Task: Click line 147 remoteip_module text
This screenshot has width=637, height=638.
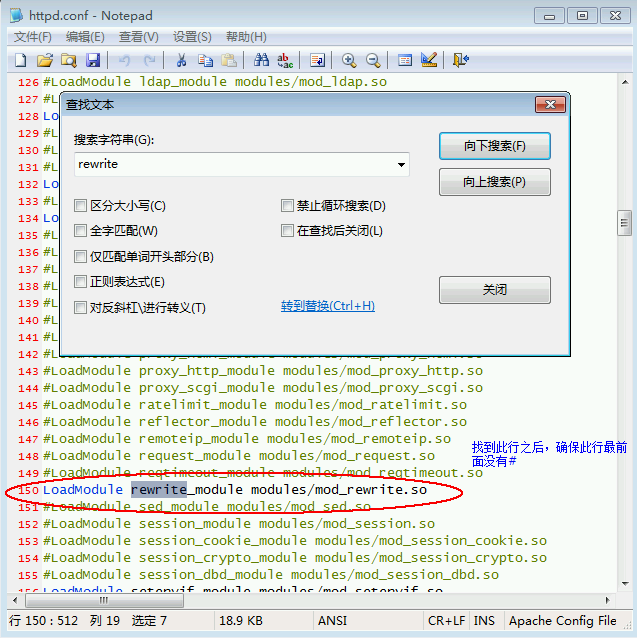Action: pos(247,439)
